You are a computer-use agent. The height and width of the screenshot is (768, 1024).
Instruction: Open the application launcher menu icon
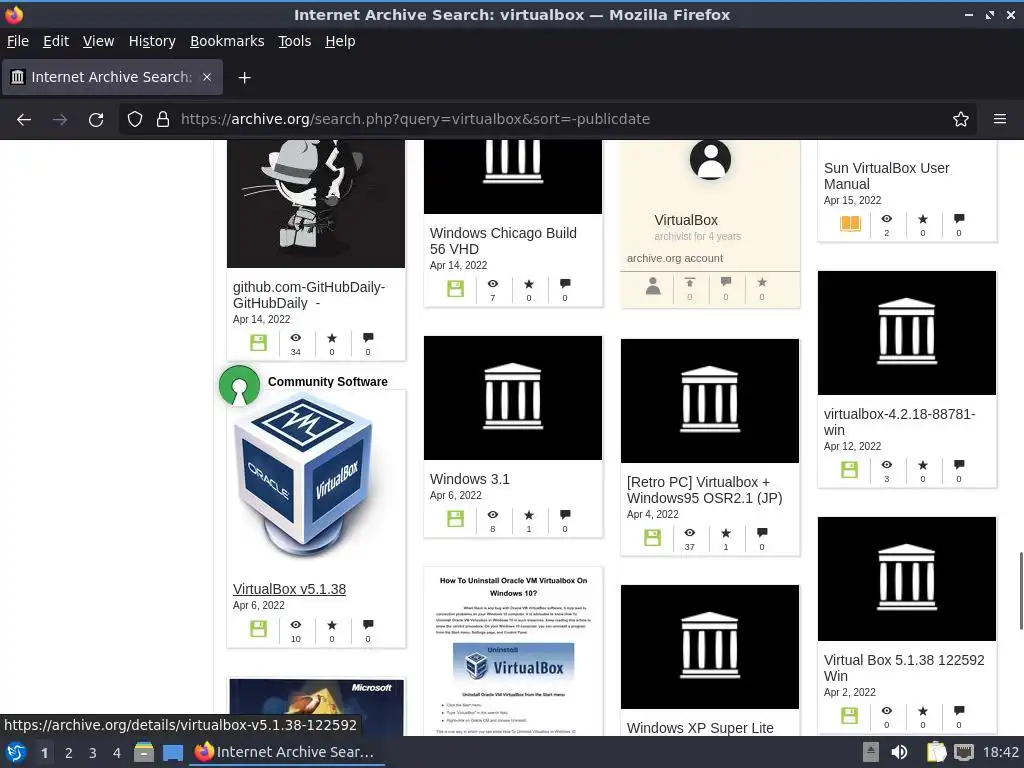pyautogui.click(x=16, y=752)
